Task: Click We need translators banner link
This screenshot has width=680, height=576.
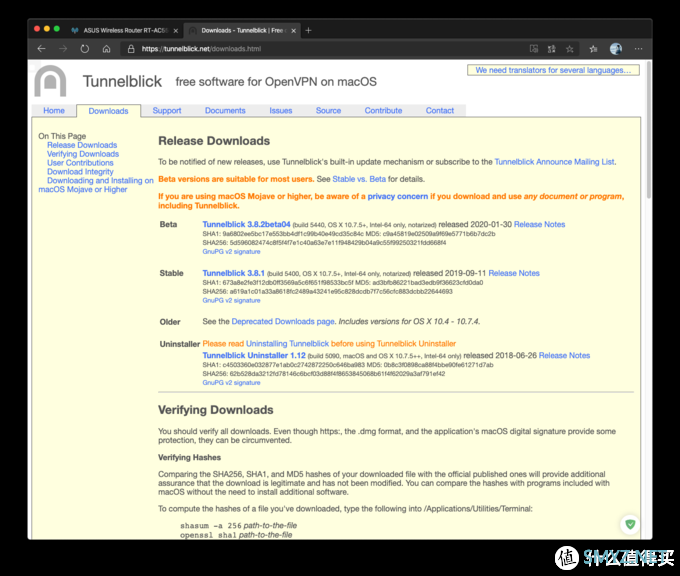Action: pos(553,70)
